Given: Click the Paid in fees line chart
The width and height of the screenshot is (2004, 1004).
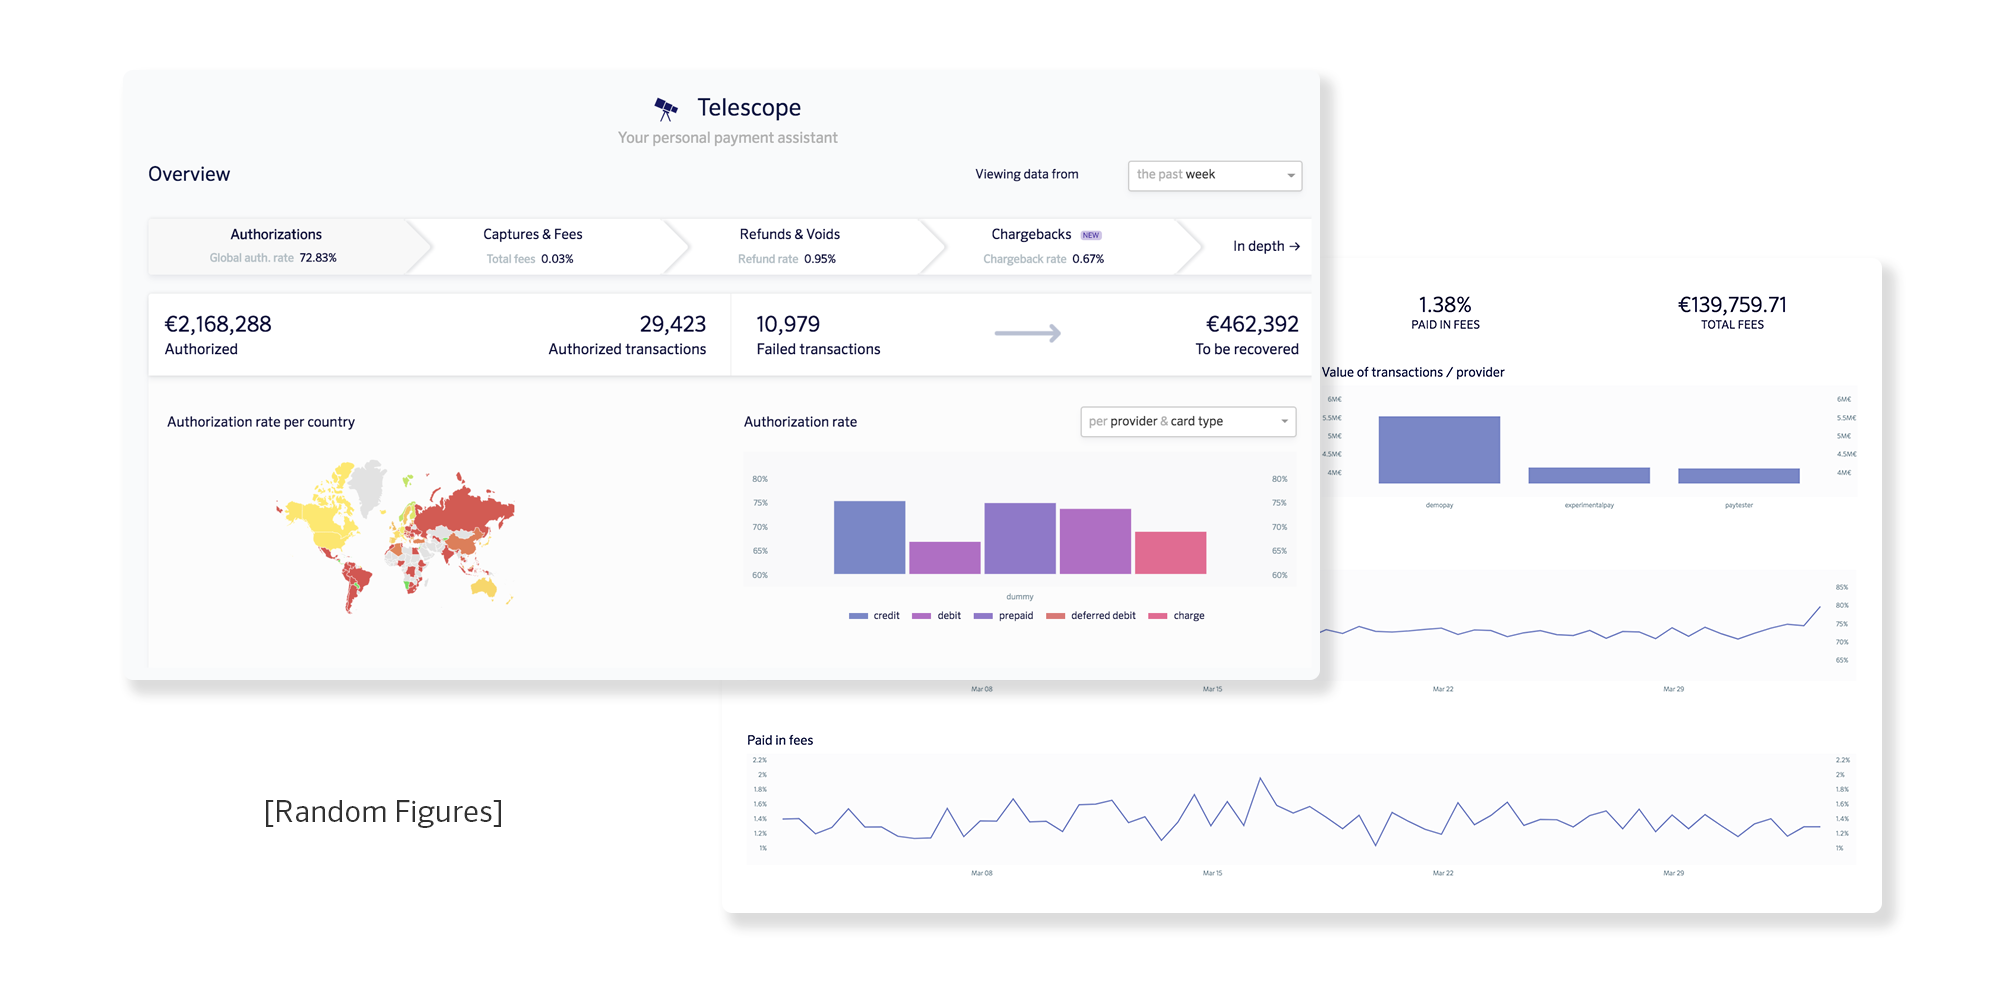Looking at the screenshot, I should 1300,810.
